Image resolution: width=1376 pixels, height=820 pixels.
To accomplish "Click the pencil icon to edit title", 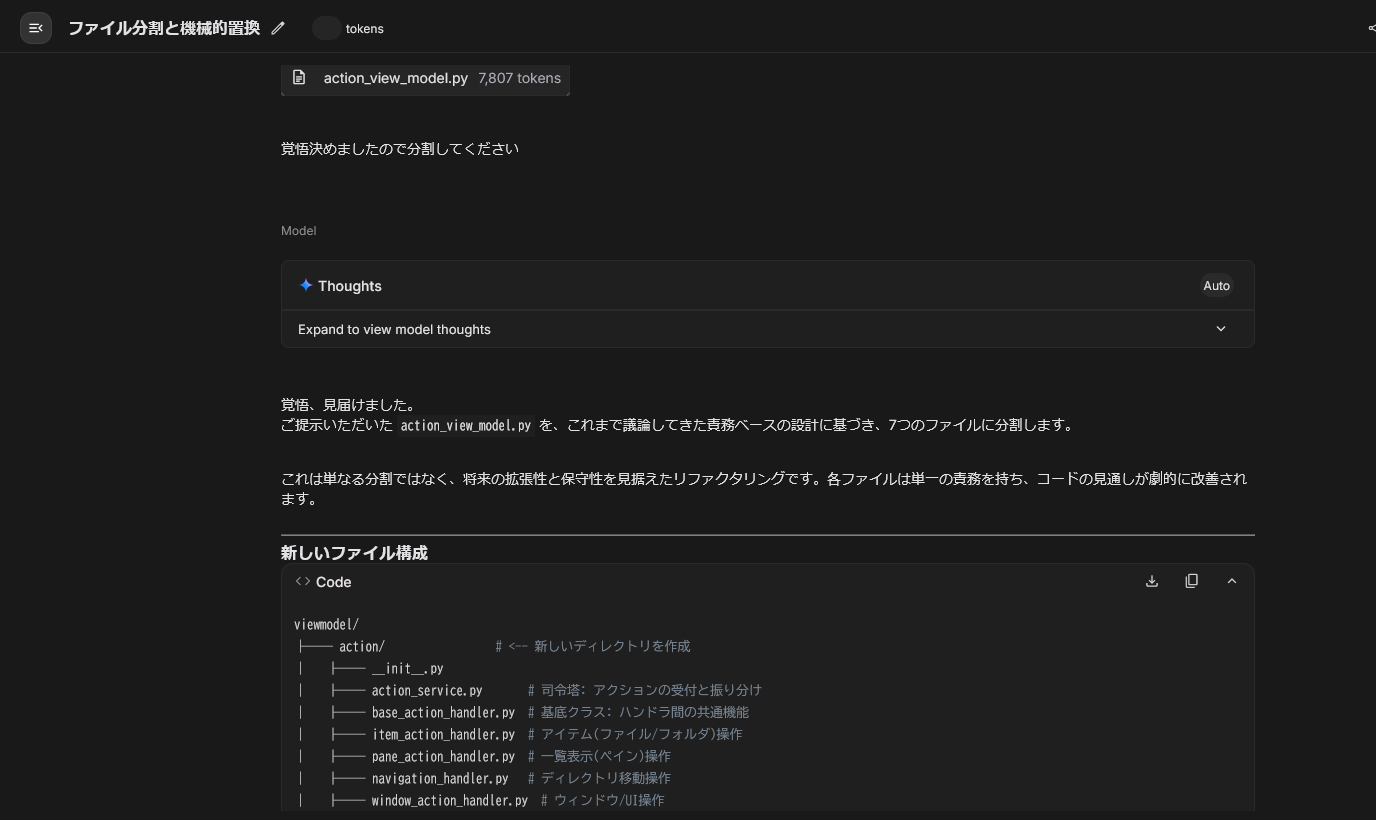I will point(278,28).
